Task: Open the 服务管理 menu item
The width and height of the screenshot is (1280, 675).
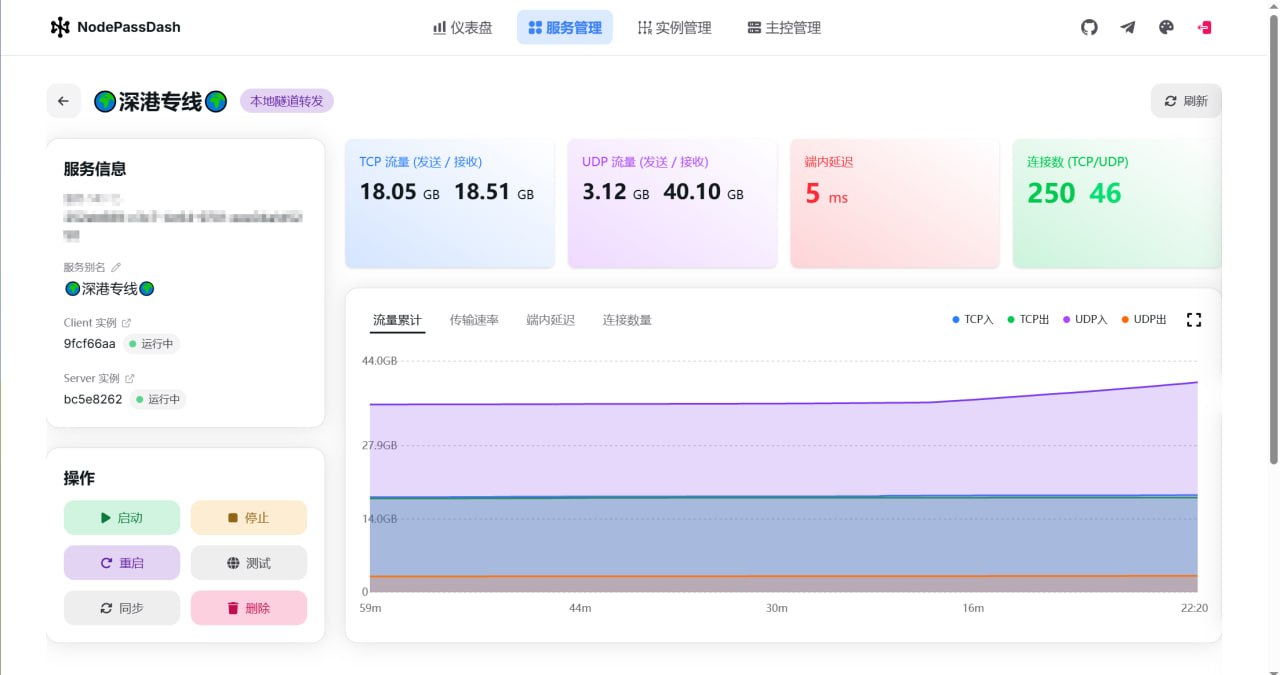Action: (x=565, y=28)
